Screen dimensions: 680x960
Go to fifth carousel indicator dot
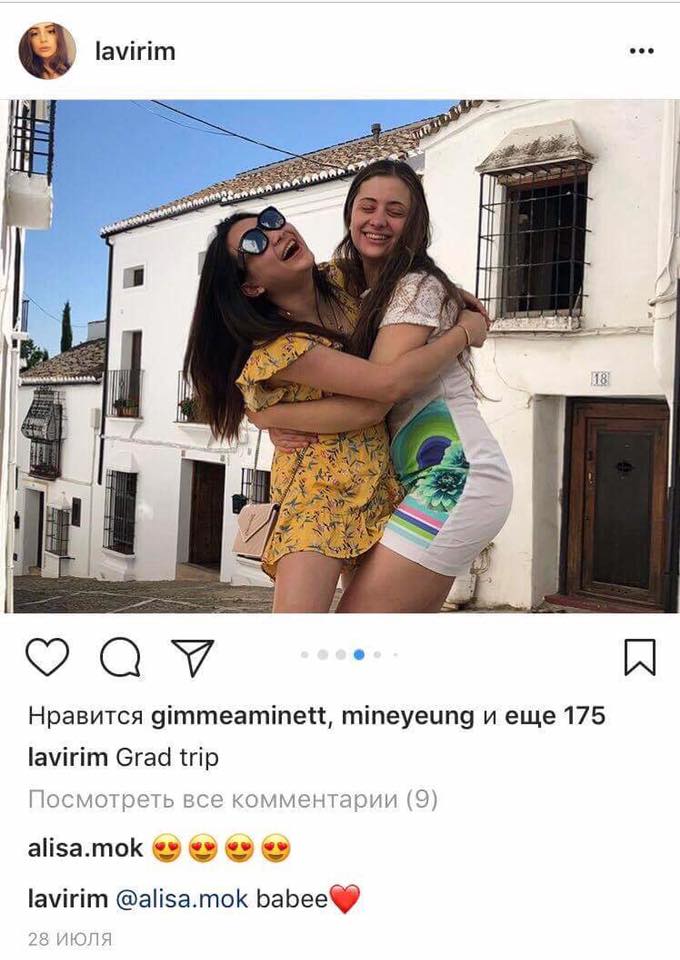[377, 654]
